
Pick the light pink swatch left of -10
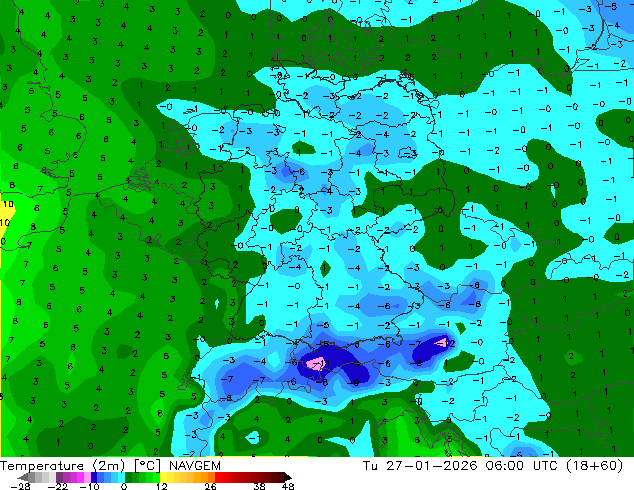[x=87, y=477]
